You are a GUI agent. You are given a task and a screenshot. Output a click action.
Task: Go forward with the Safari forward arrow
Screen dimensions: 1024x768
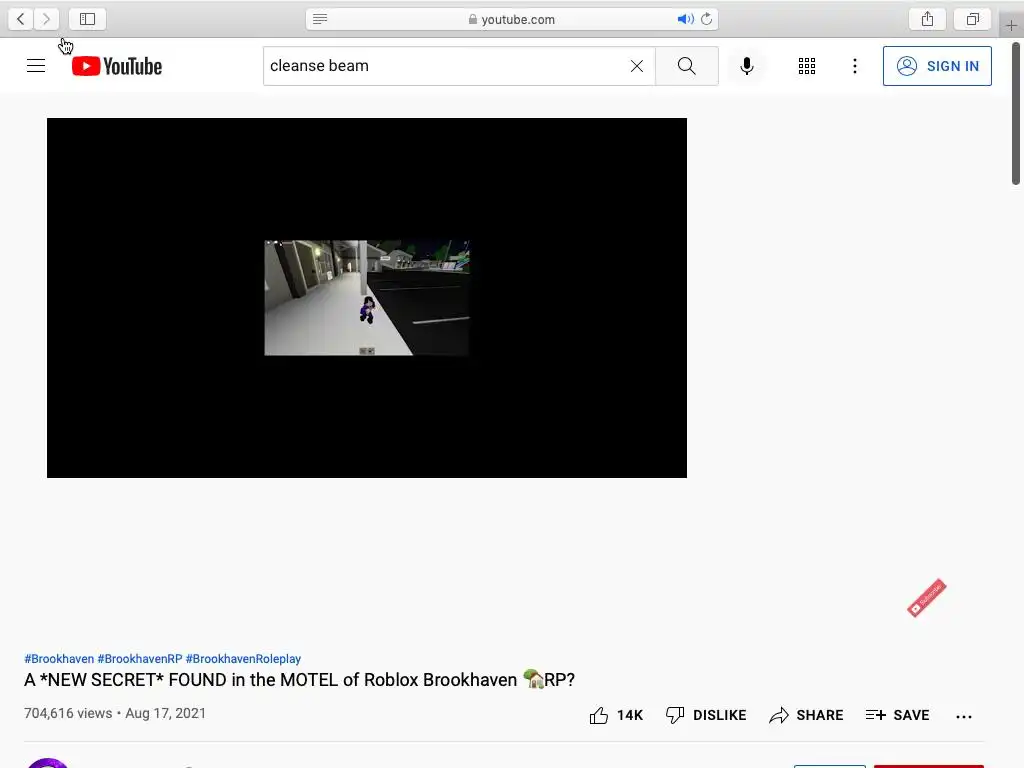pos(46,19)
